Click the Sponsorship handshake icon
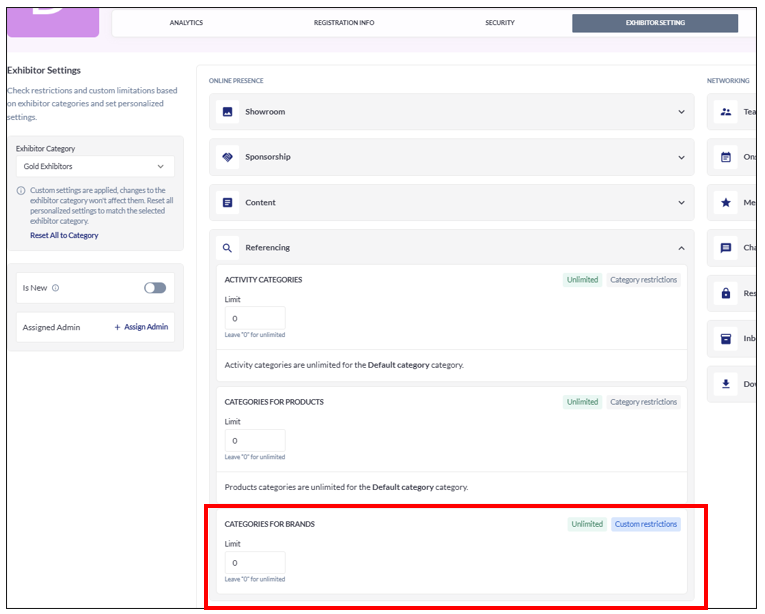Image resolution: width=765 pixels, height=614 pixels. [227, 157]
